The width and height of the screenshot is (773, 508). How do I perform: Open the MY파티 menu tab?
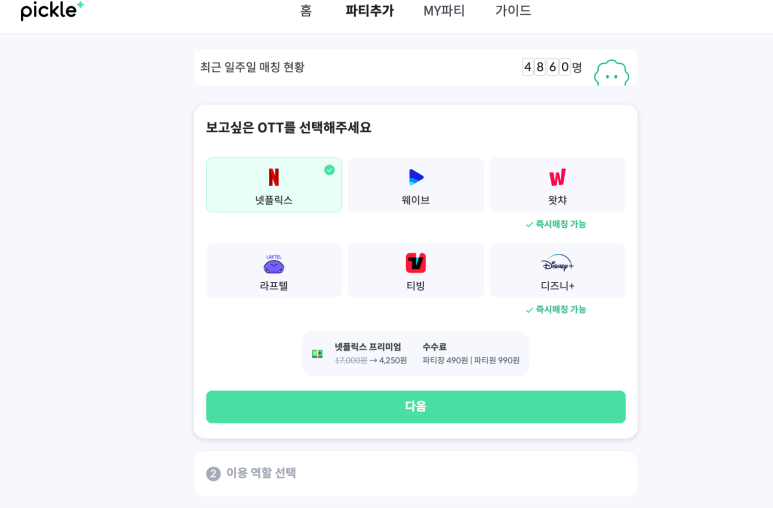pyautogui.click(x=444, y=11)
